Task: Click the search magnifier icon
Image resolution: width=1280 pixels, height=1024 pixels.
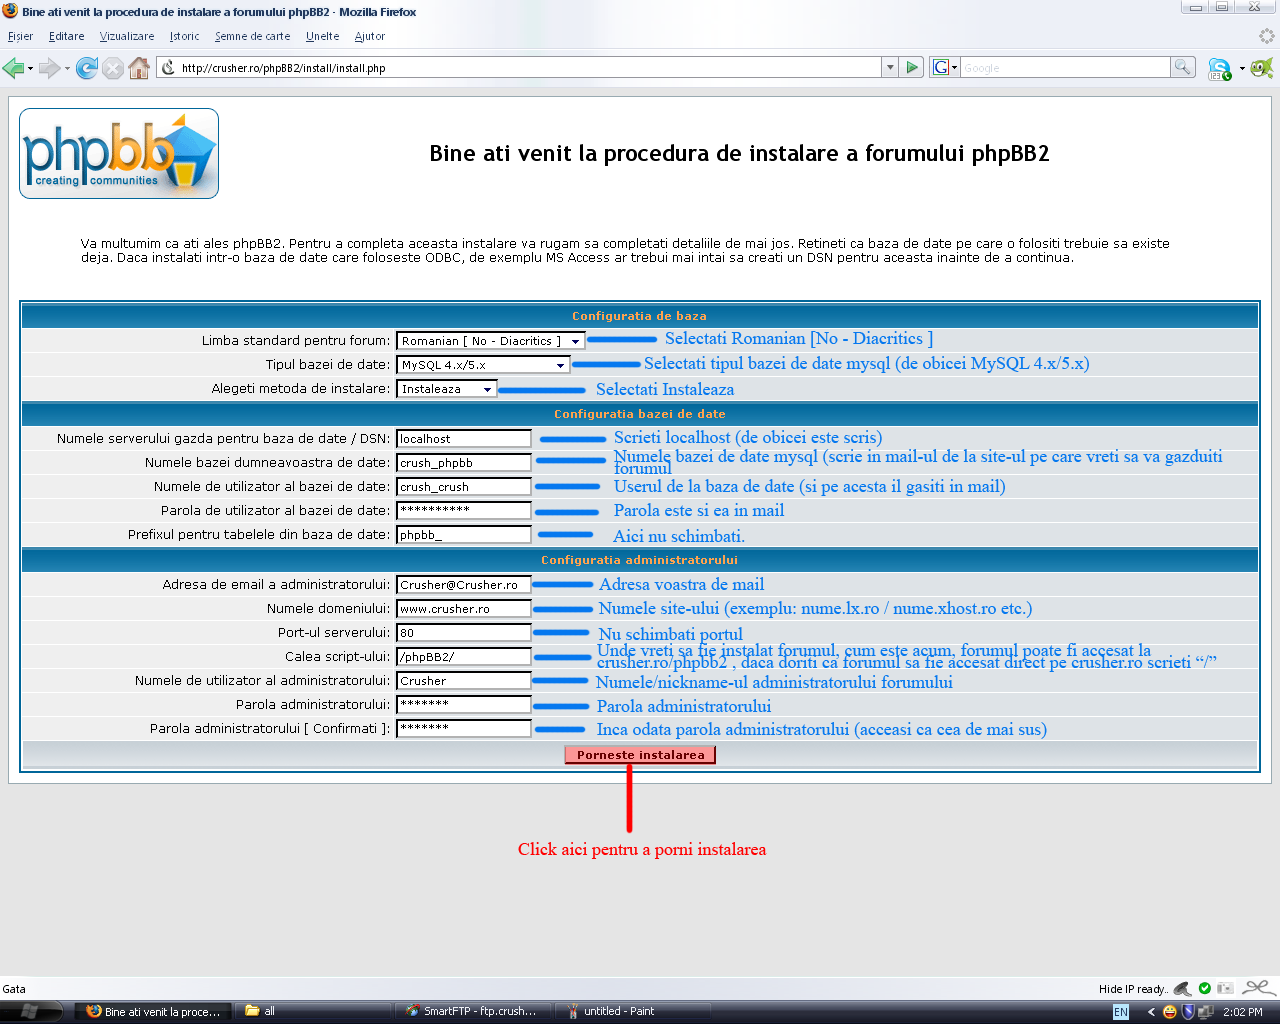Action: click(x=1183, y=67)
